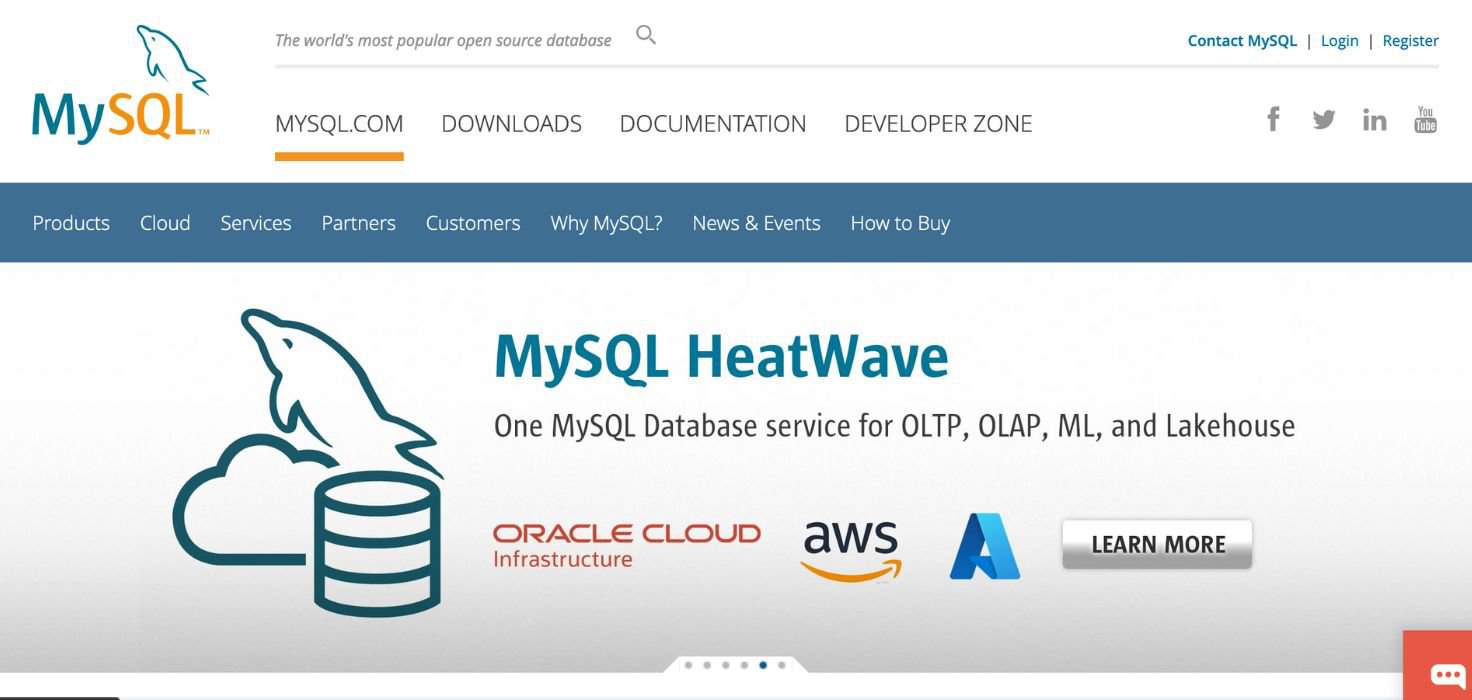Open the DOCUMENTATION tab
The width and height of the screenshot is (1472, 700).
point(713,123)
